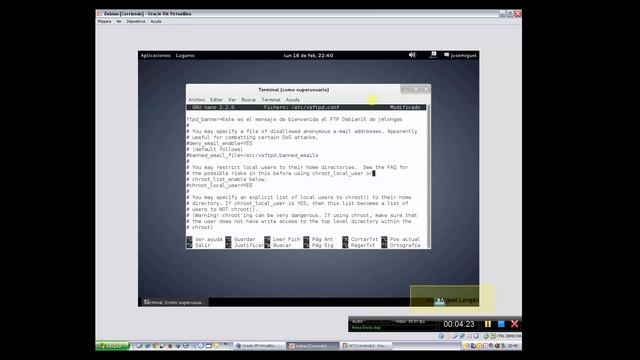Image resolution: width=640 pixels, height=360 pixels.
Task: Cancel recording with the red X
Action: (514, 324)
